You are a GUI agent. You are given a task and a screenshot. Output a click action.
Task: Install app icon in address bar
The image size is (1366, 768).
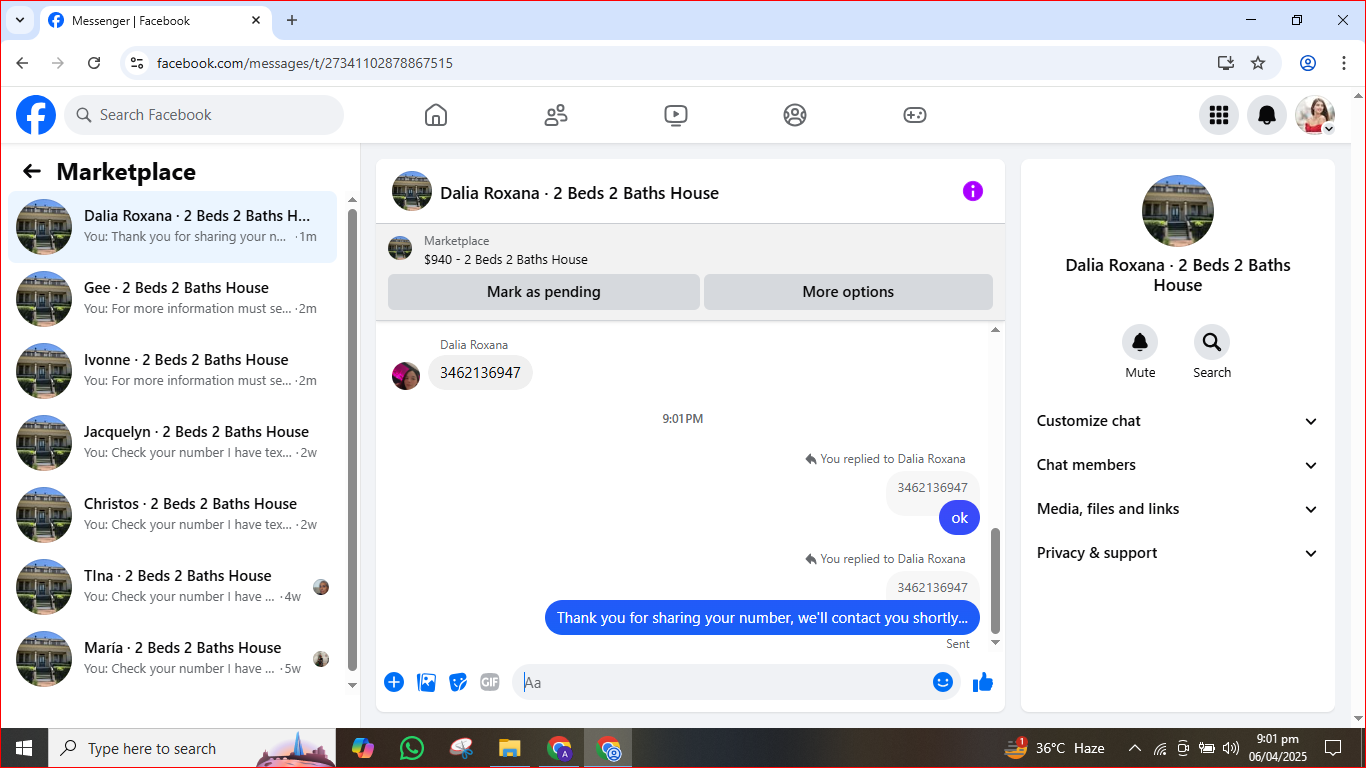coord(1226,63)
